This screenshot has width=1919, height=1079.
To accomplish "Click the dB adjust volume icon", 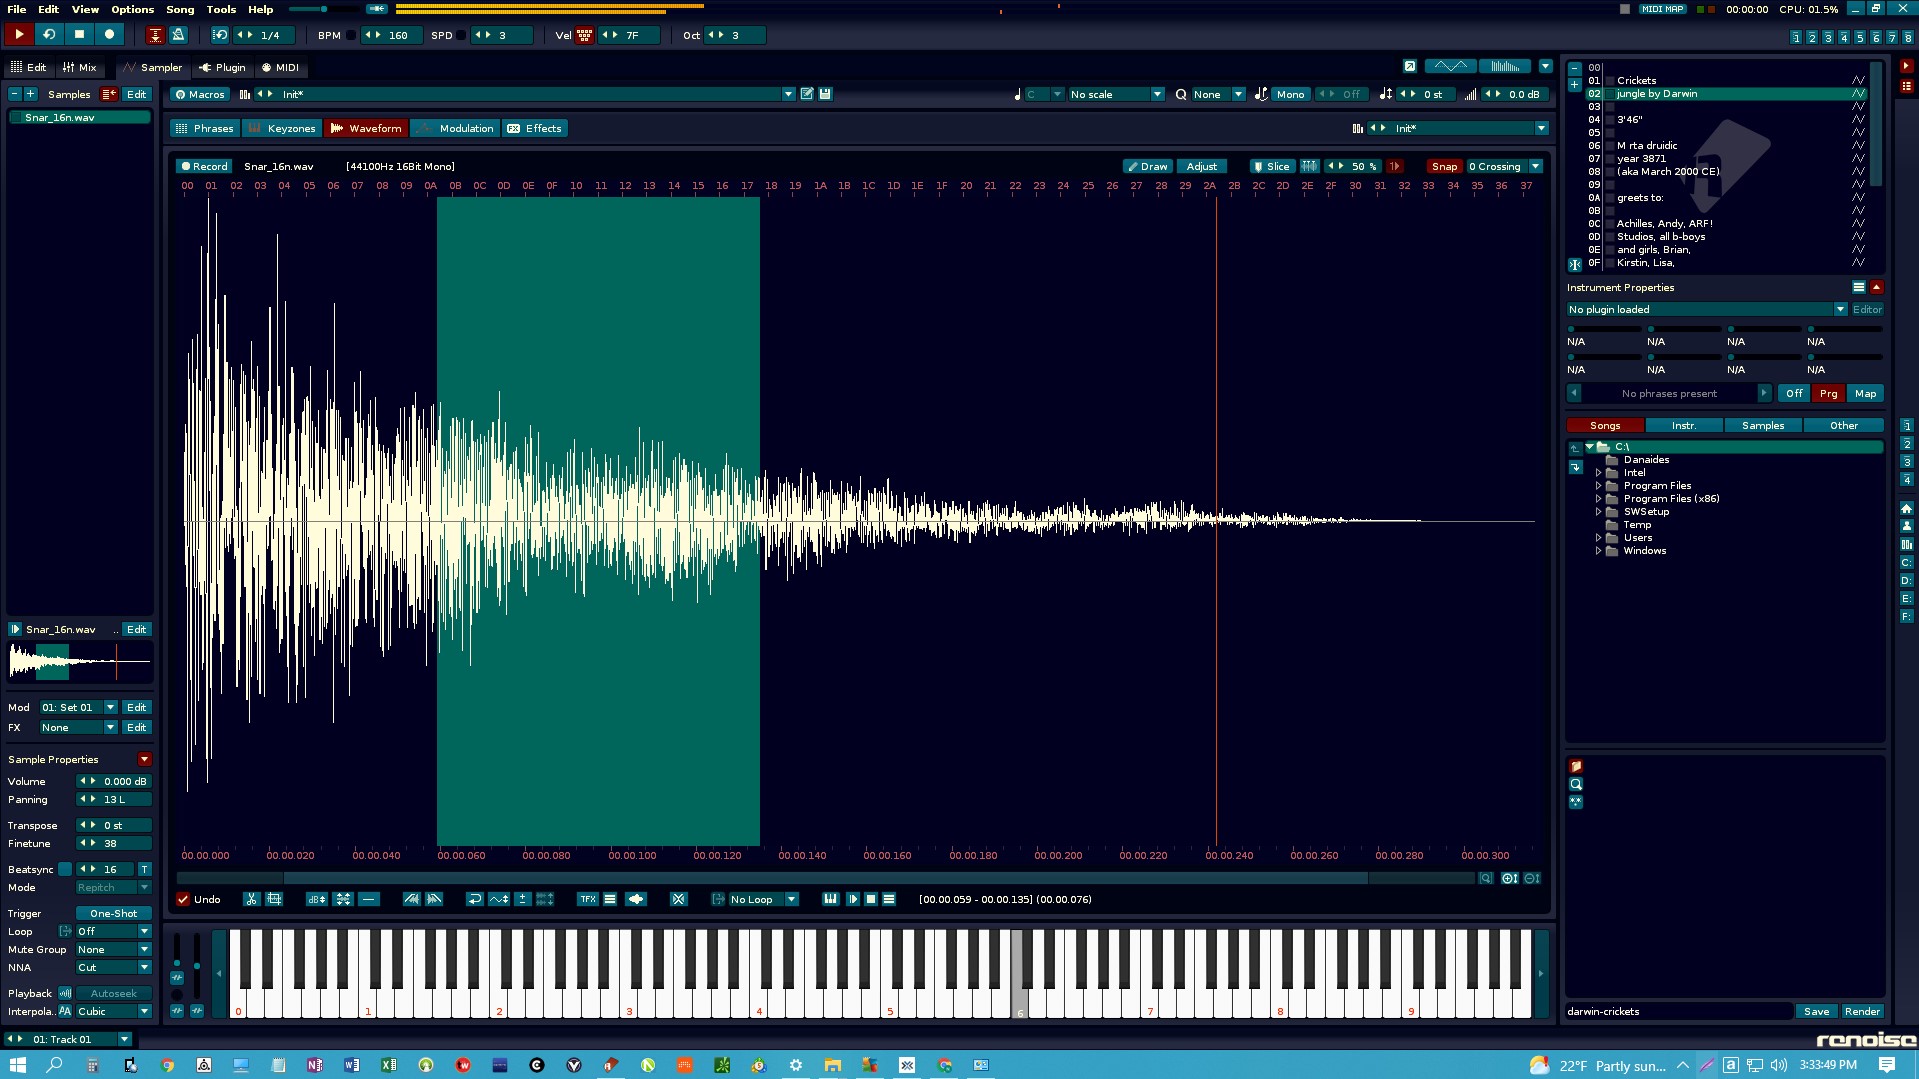I will [x=316, y=899].
